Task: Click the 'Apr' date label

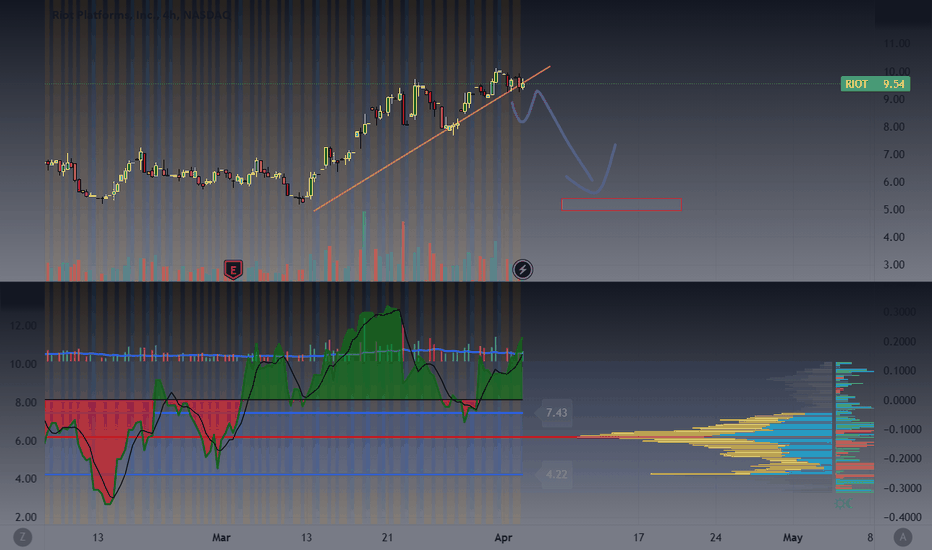Action: tap(503, 538)
